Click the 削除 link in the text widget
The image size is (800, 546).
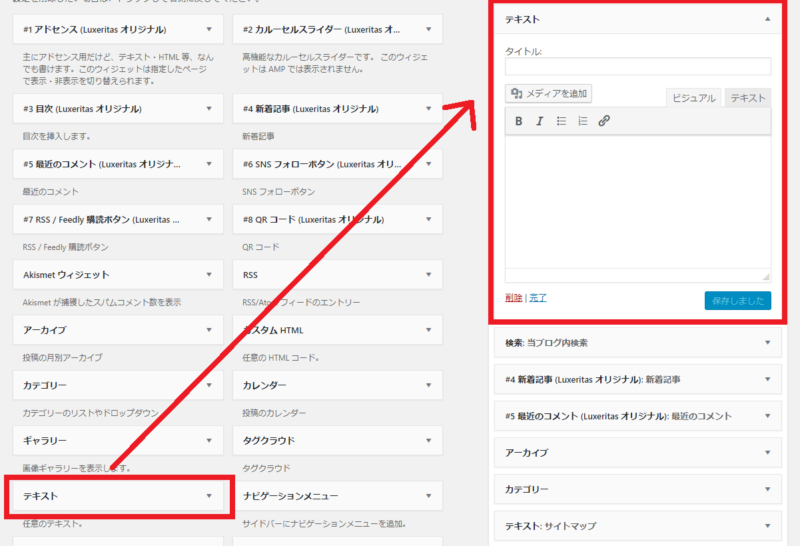pyautogui.click(x=513, y=298)
